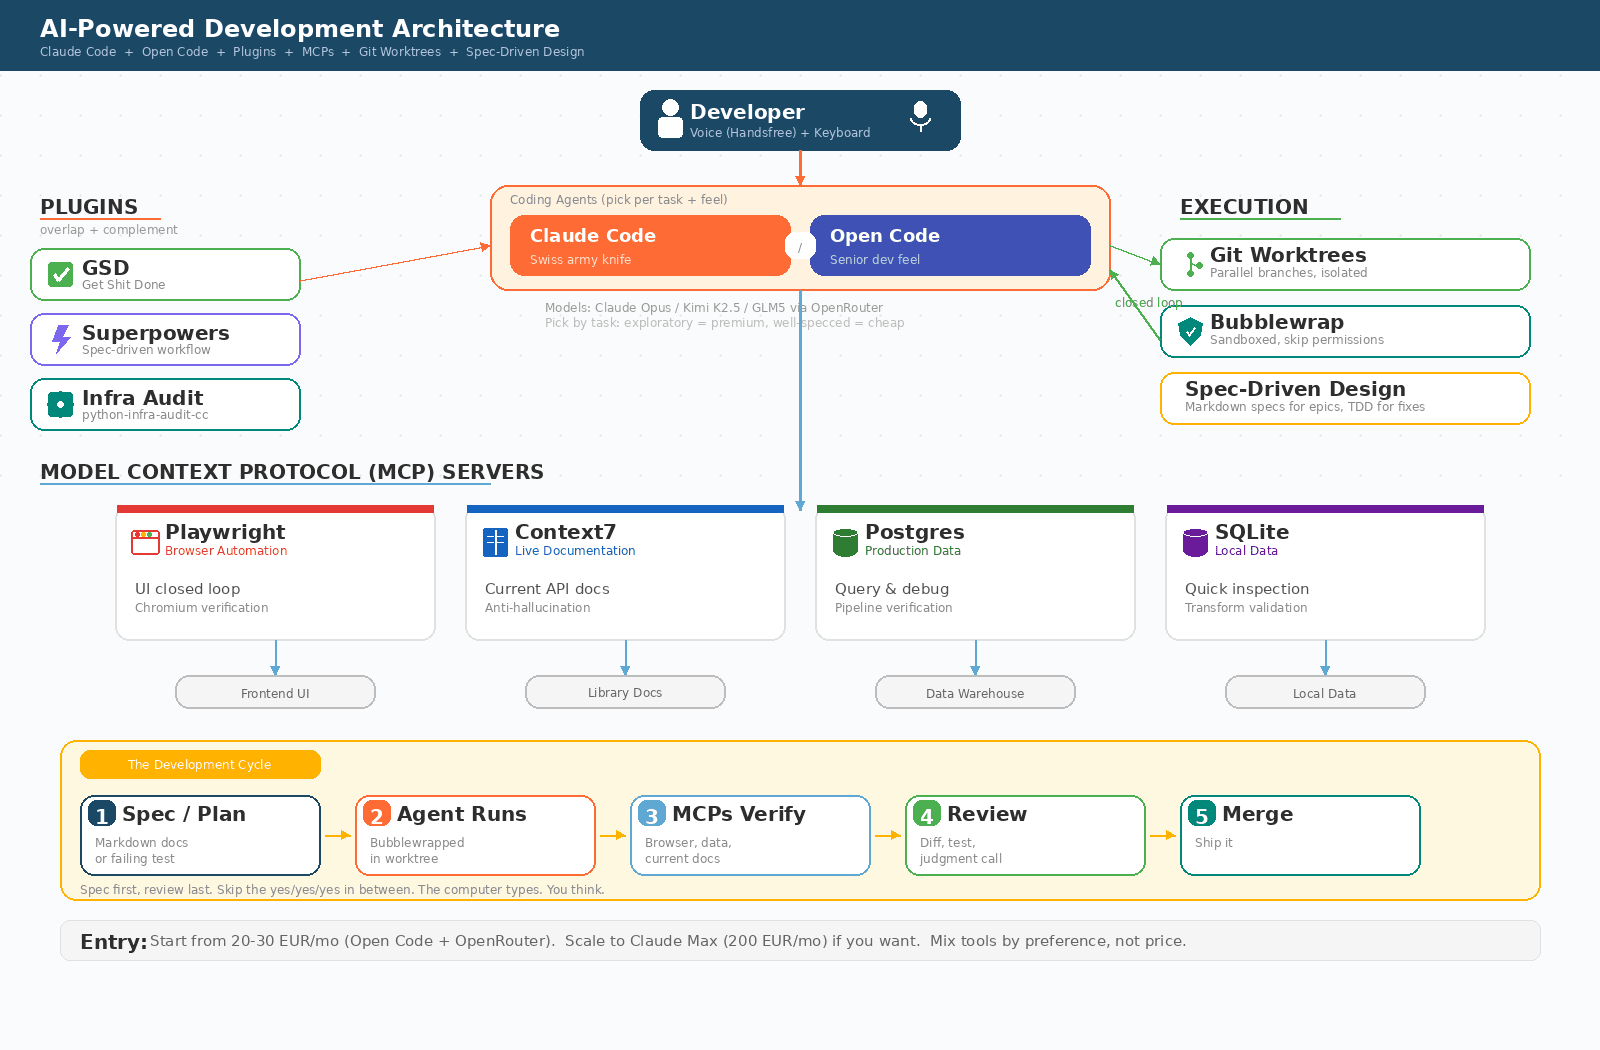Click 'Query & debug' text in Postgres card
Image resolution: width=1600 pixels, height=1050 pixels.
click(892, 589)
